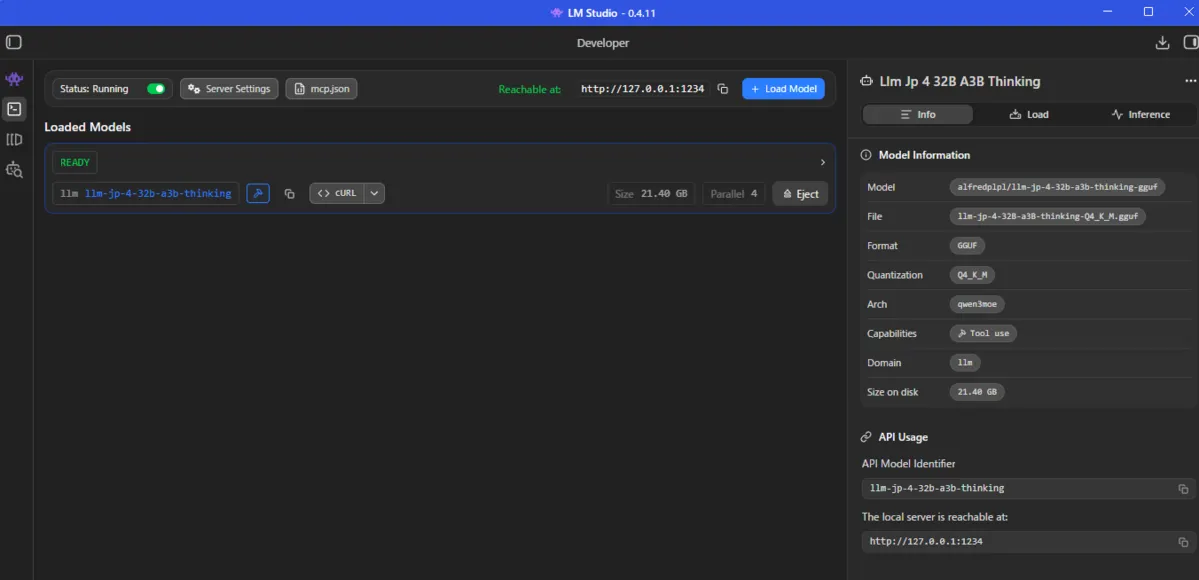Copy the API Model Identifier

coord(1183,489)
